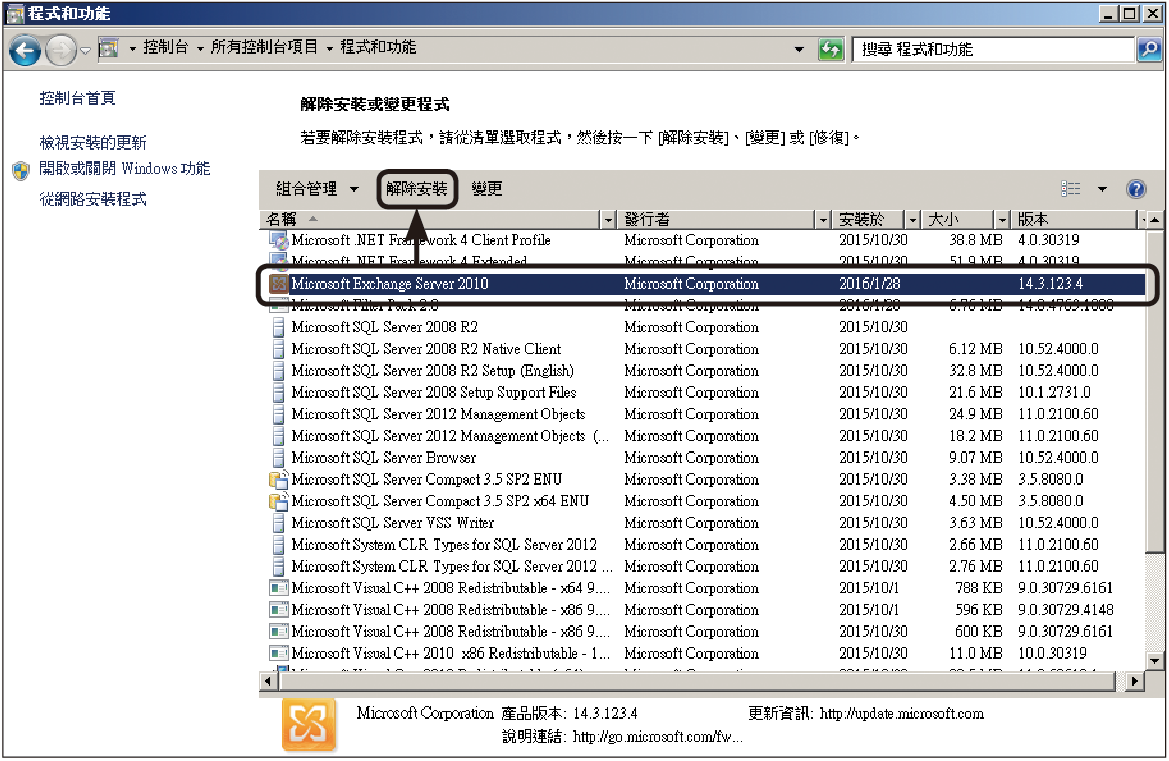Image resolution: width=1169 pixels, height=761 pixels.
Task: Click the 2016/1/28 install date of Exchange Server
Action: (x=869, y=283)
